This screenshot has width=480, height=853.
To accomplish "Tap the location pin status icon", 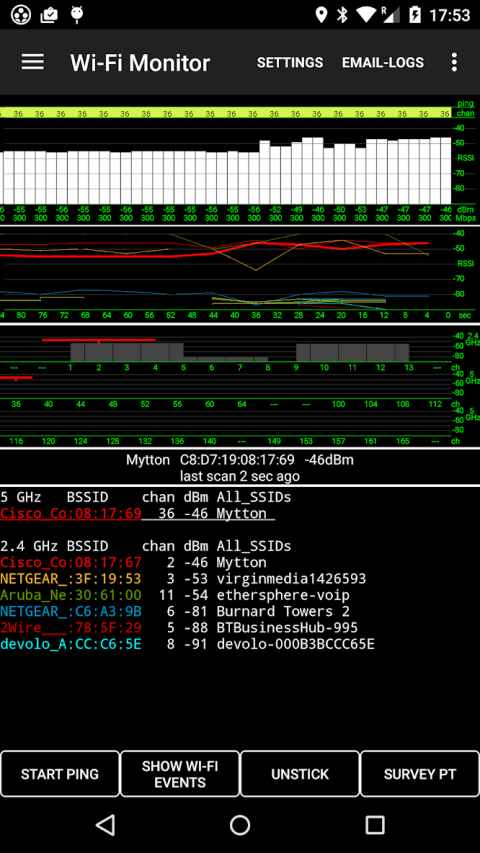I will 321,15.
